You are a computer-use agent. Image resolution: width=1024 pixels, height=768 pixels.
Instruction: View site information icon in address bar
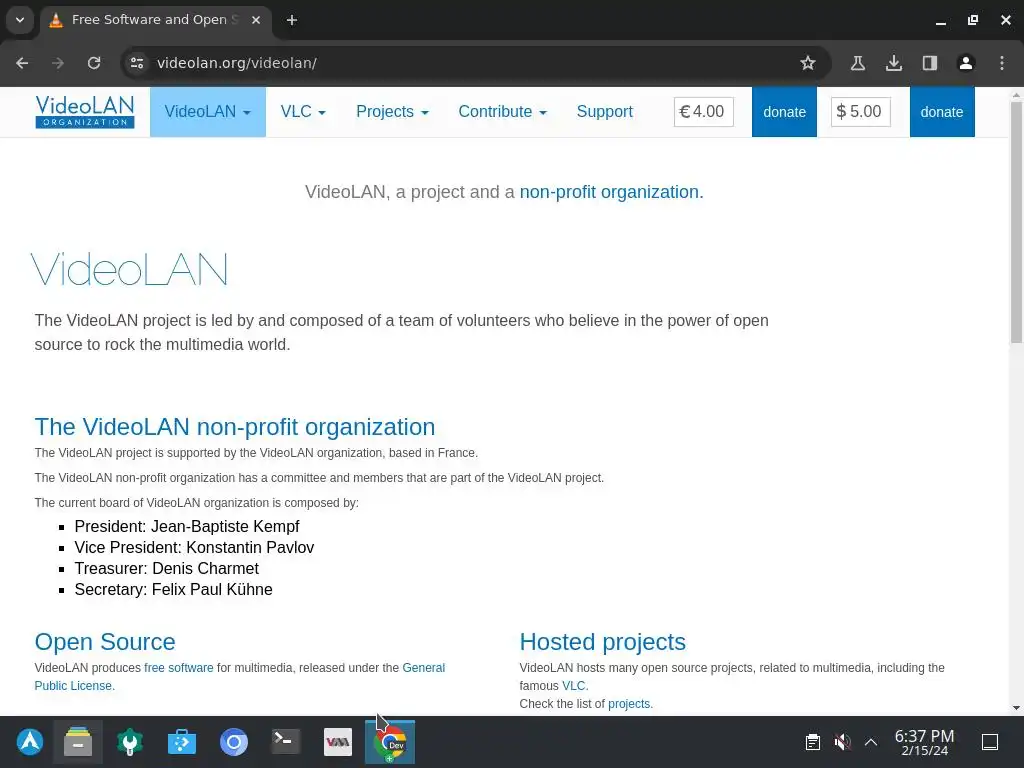coord(137,63)
